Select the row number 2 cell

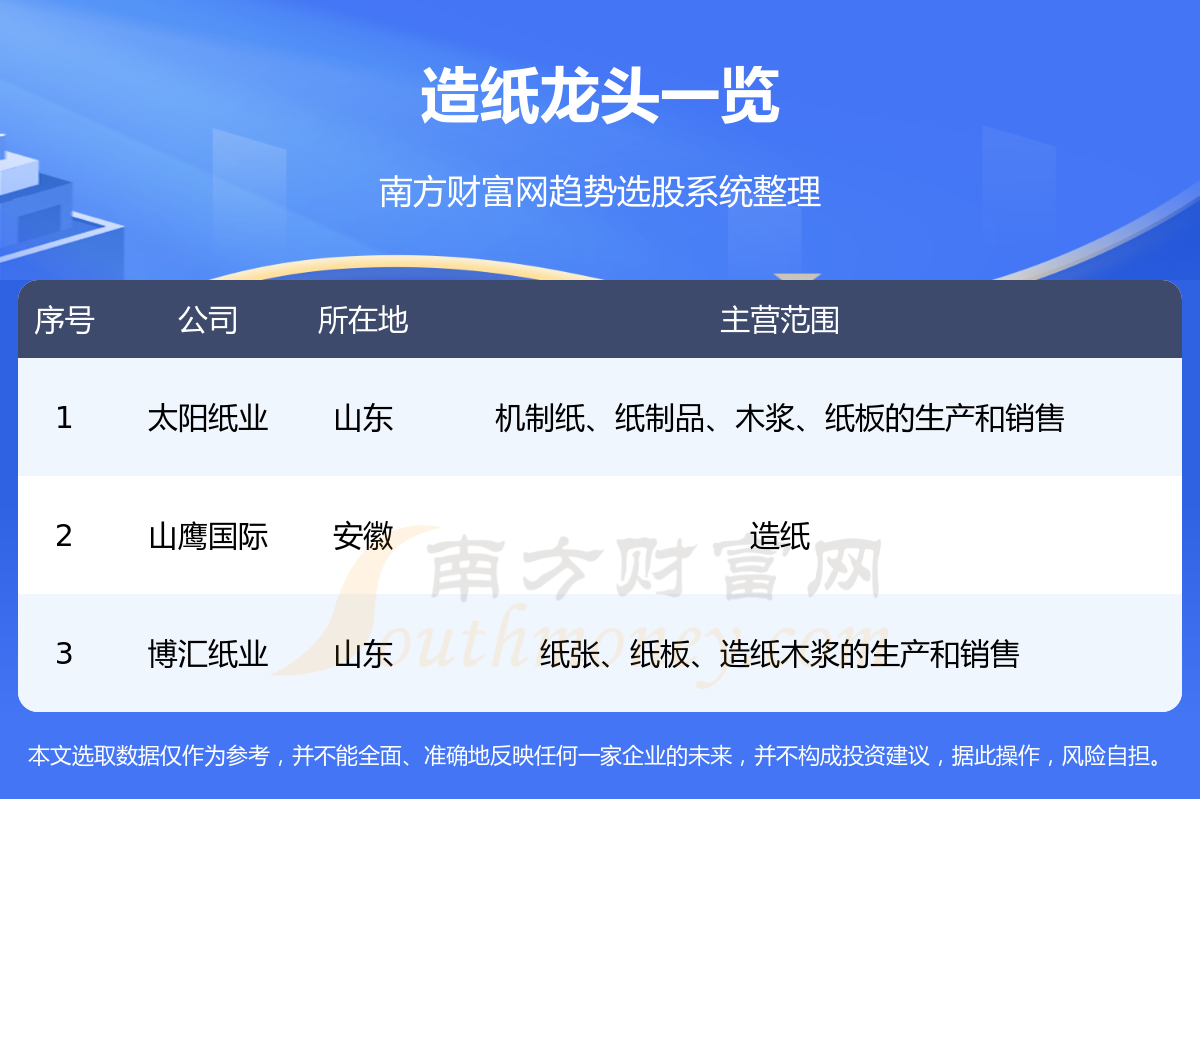pyautogui.click(x=64, y=535)
